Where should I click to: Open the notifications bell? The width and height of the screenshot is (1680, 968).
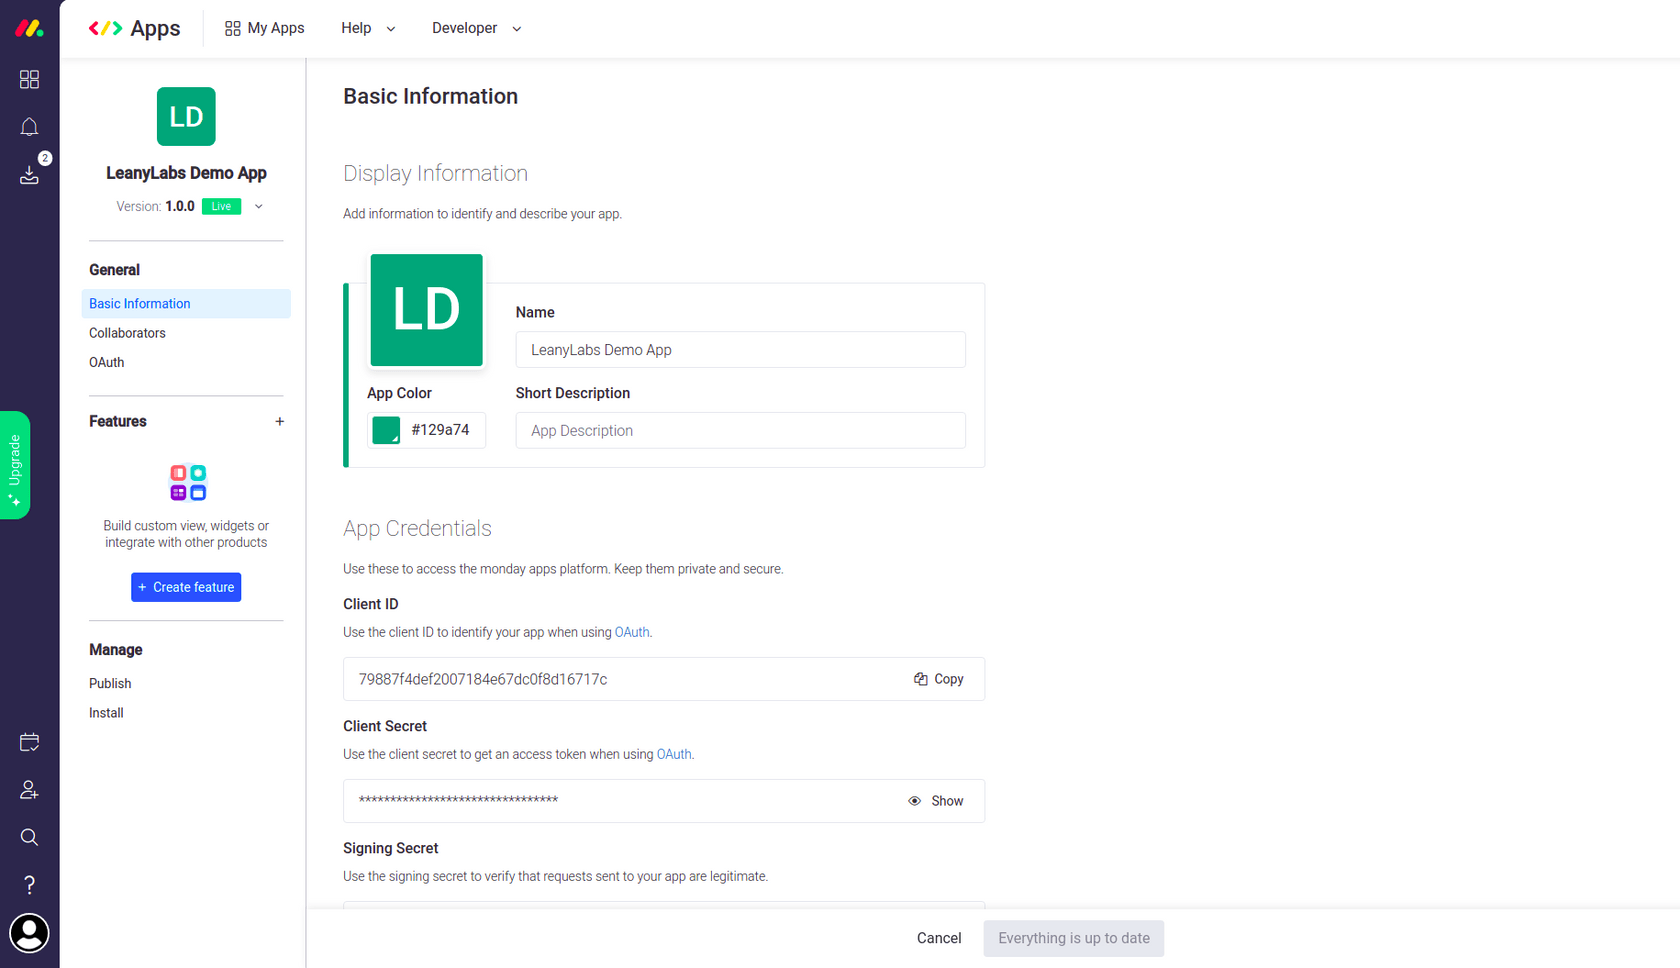click(x=29, y=126)
